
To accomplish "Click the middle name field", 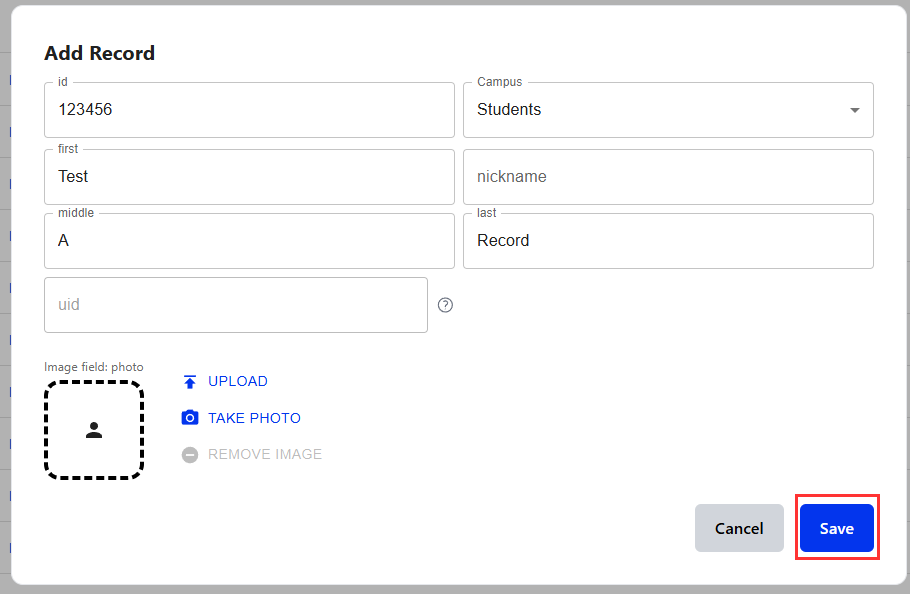I will pos(249,241).
